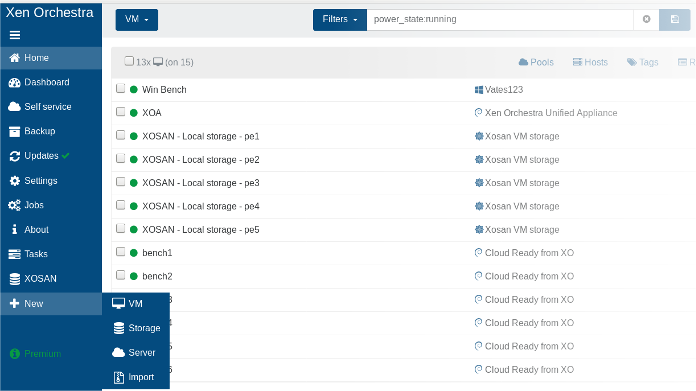Open Settings in the sidebar
The width and height of the screenshot is (696, 391).
pyautogui.click(x=51, y=181)
